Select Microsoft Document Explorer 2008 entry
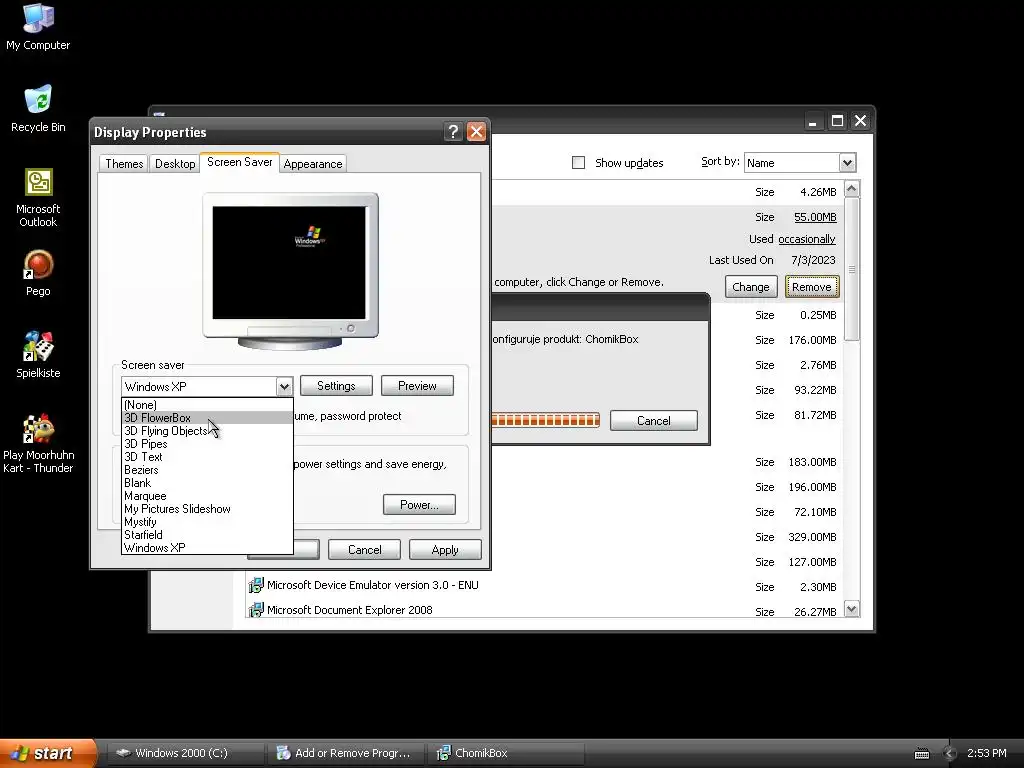The image size is (1024, 768). 349,610
